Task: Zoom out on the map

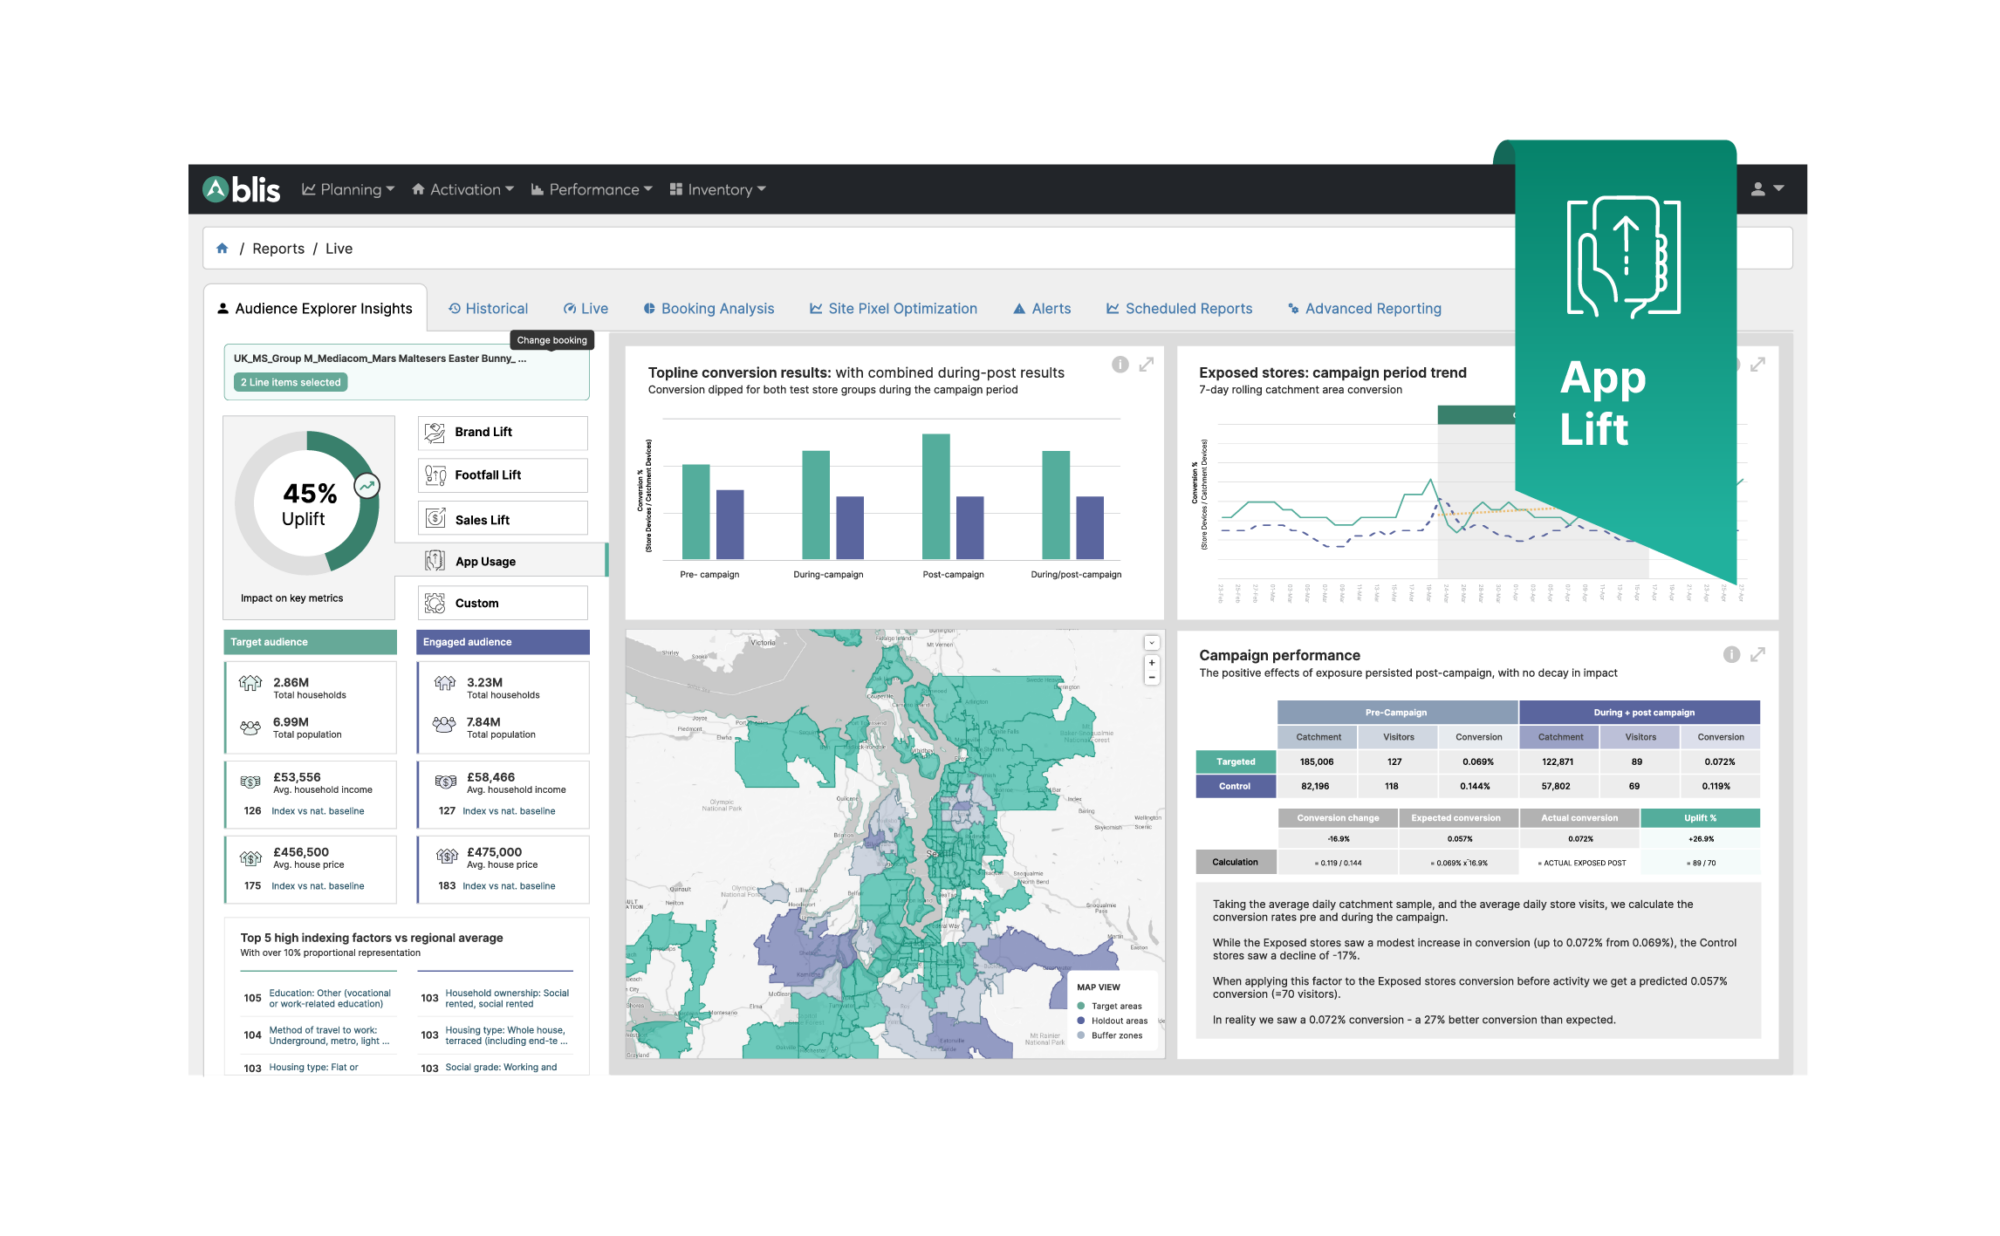Action: click(x=1152, y=678)
